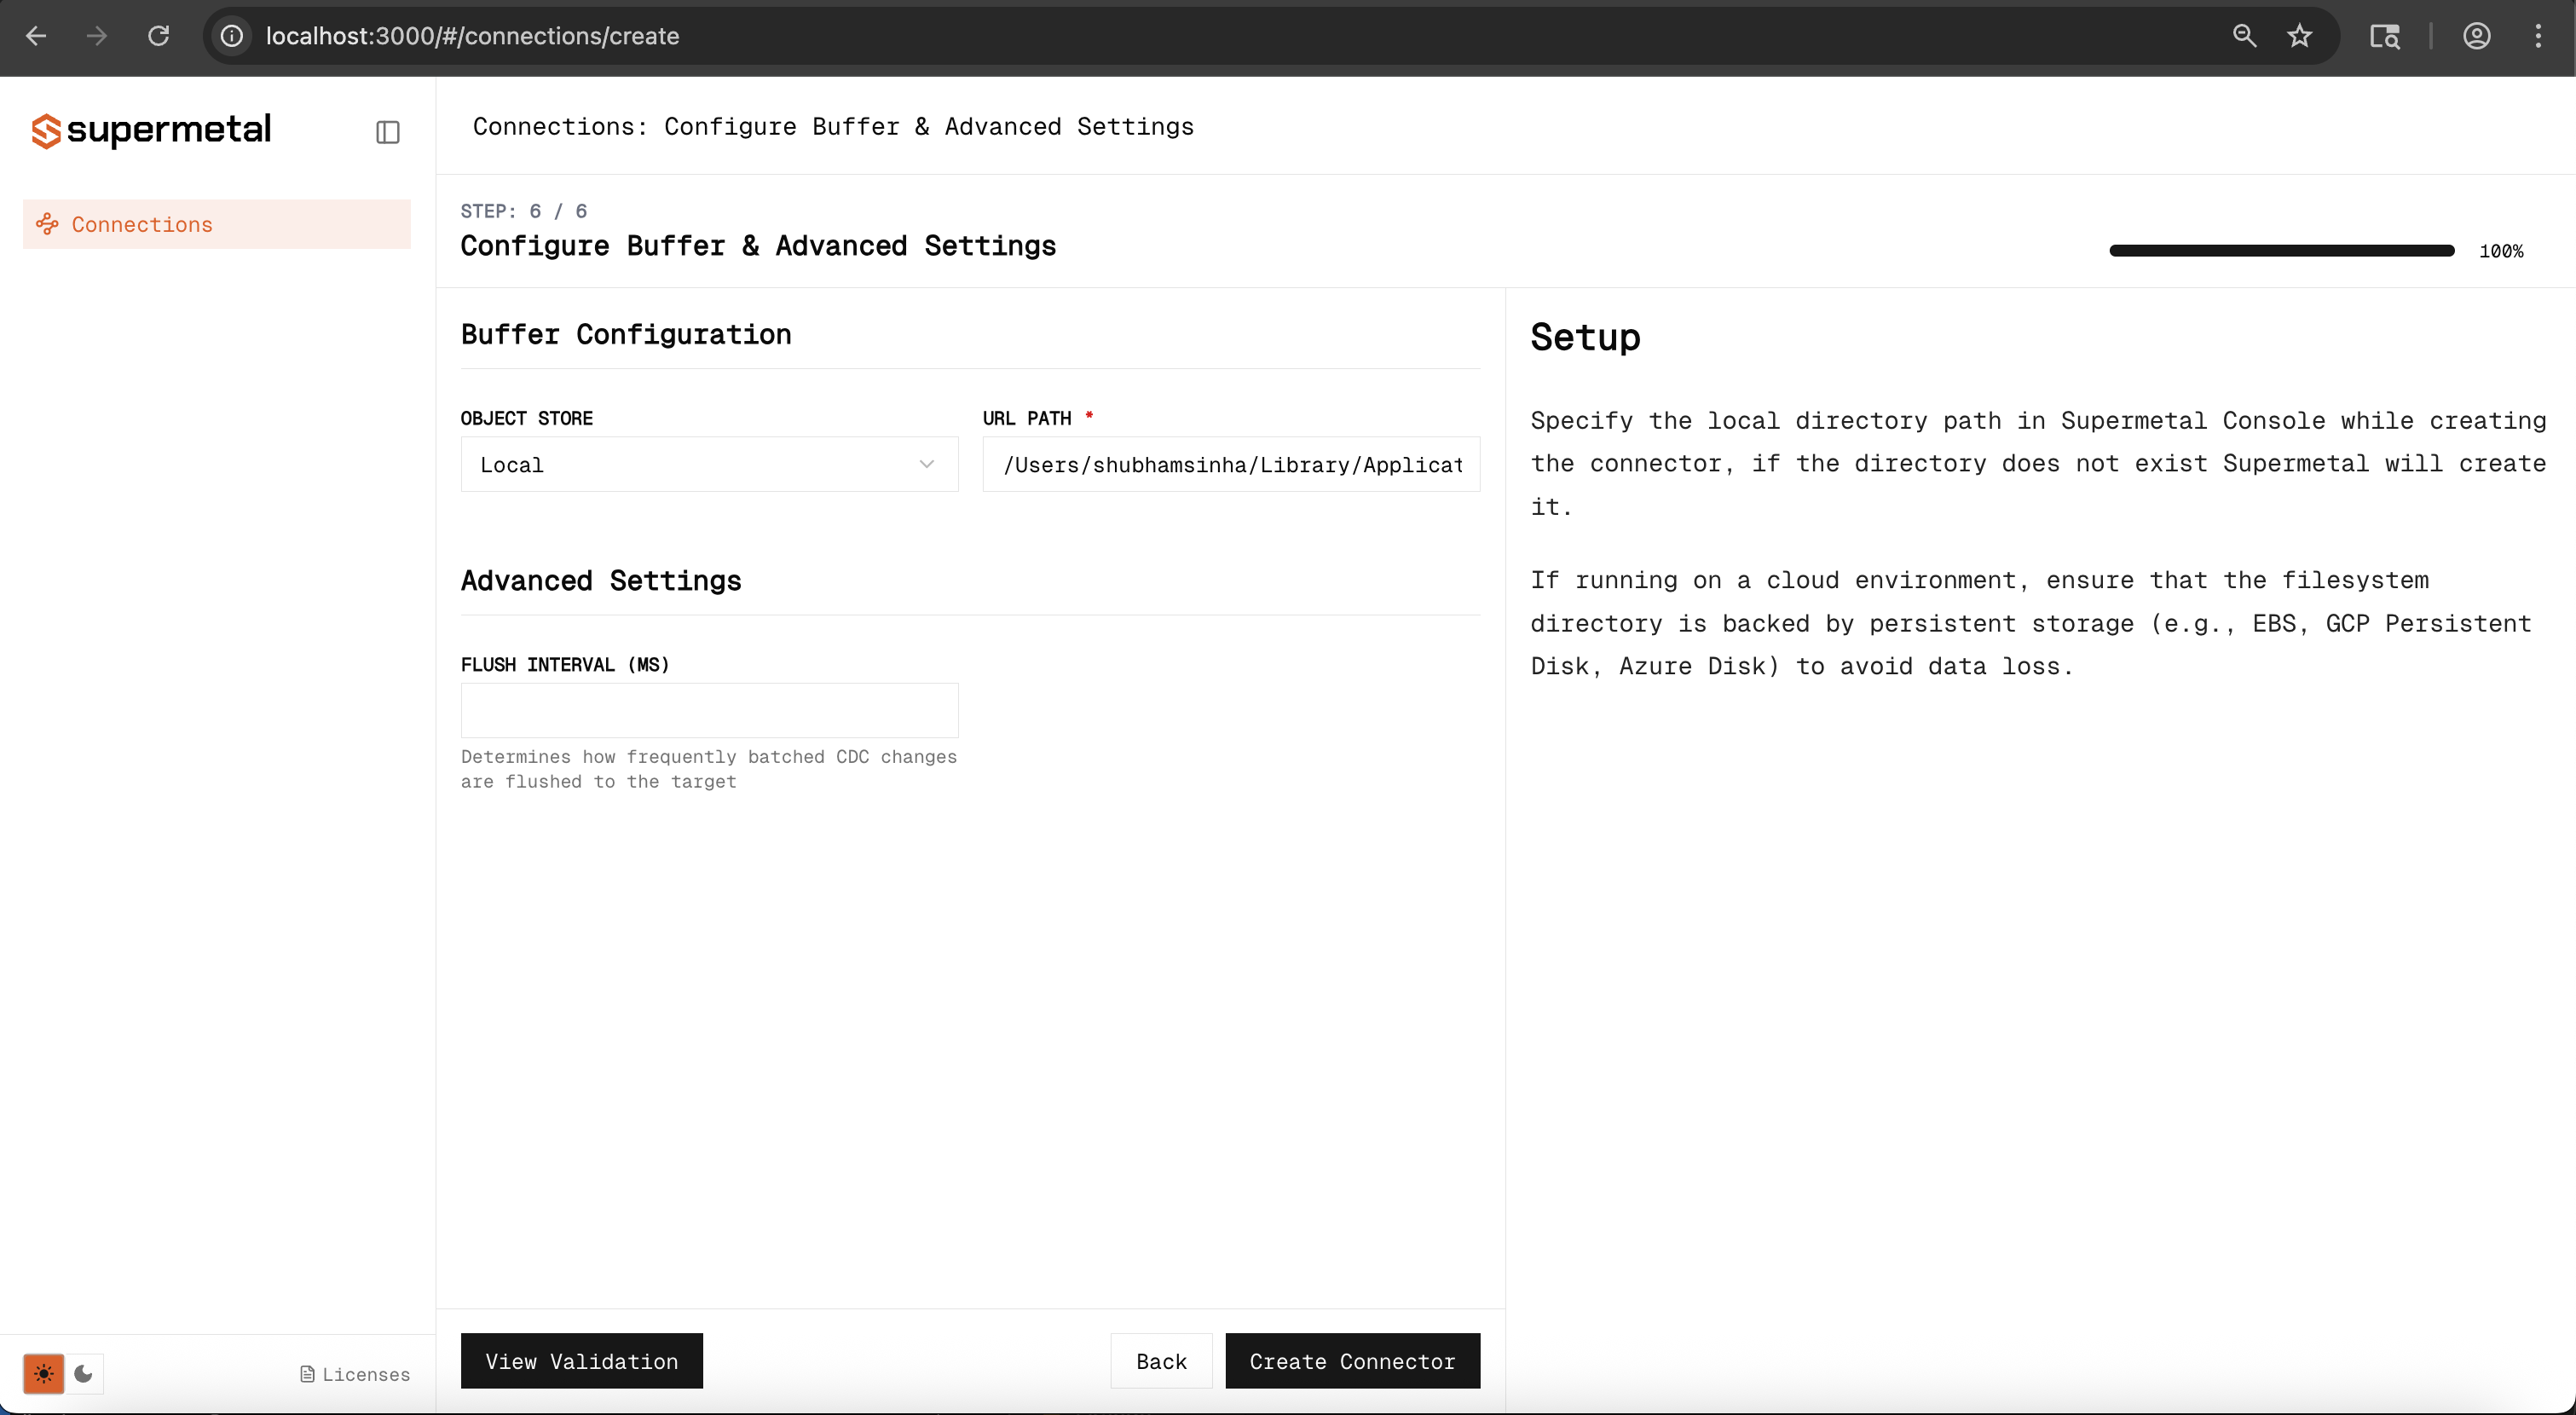Click the browser profile avatar icon
The width and height of the screenshot is (2576, 1415).
(2476, 36)
